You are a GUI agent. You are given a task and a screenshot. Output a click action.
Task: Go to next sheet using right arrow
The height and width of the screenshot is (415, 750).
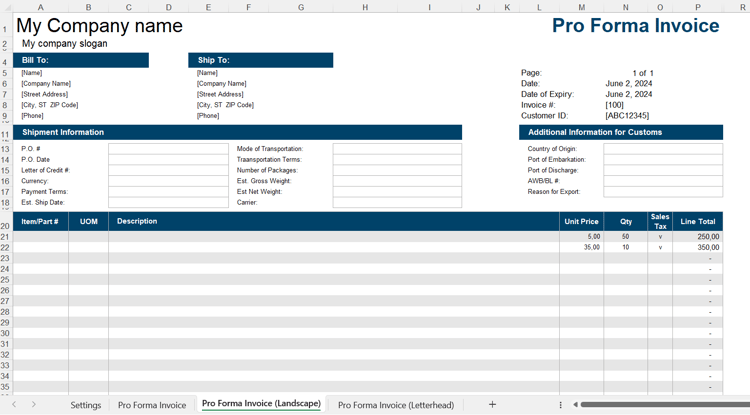click(x=33, y=404)
